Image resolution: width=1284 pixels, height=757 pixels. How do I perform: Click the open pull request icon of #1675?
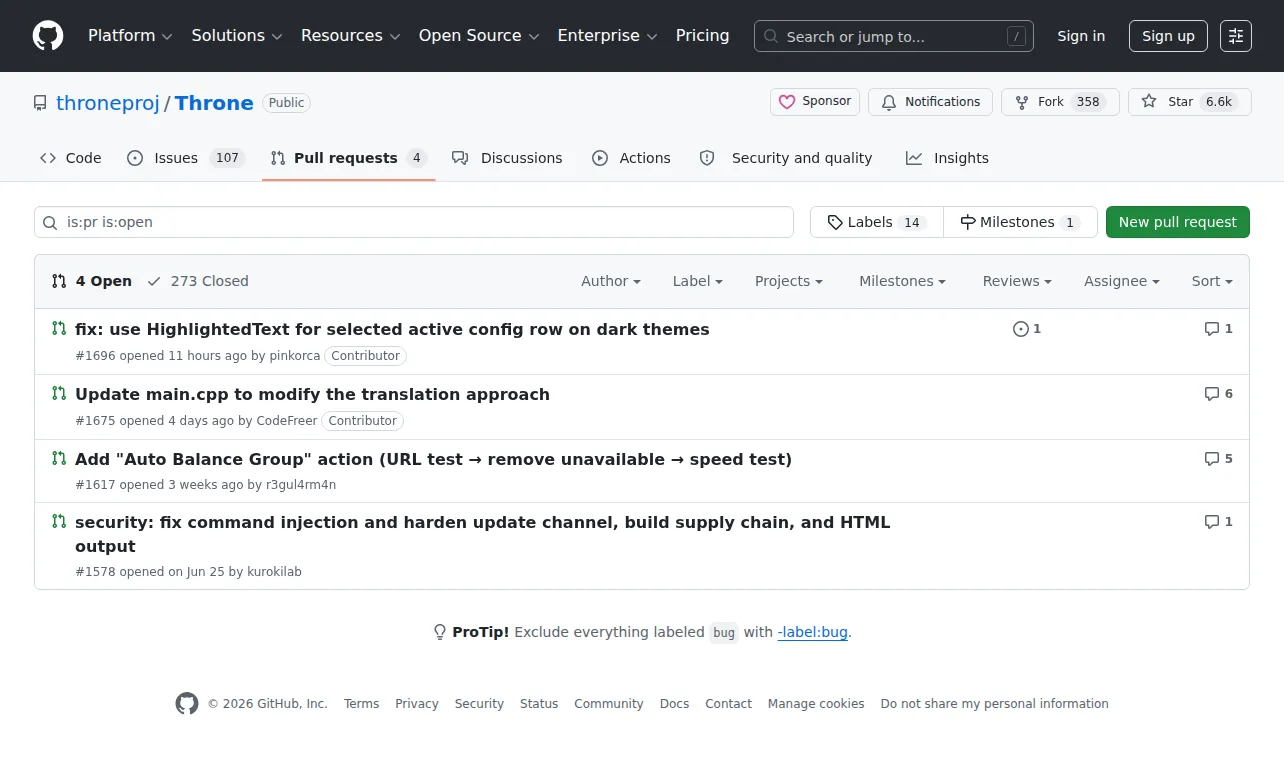[x=59, y=393]
